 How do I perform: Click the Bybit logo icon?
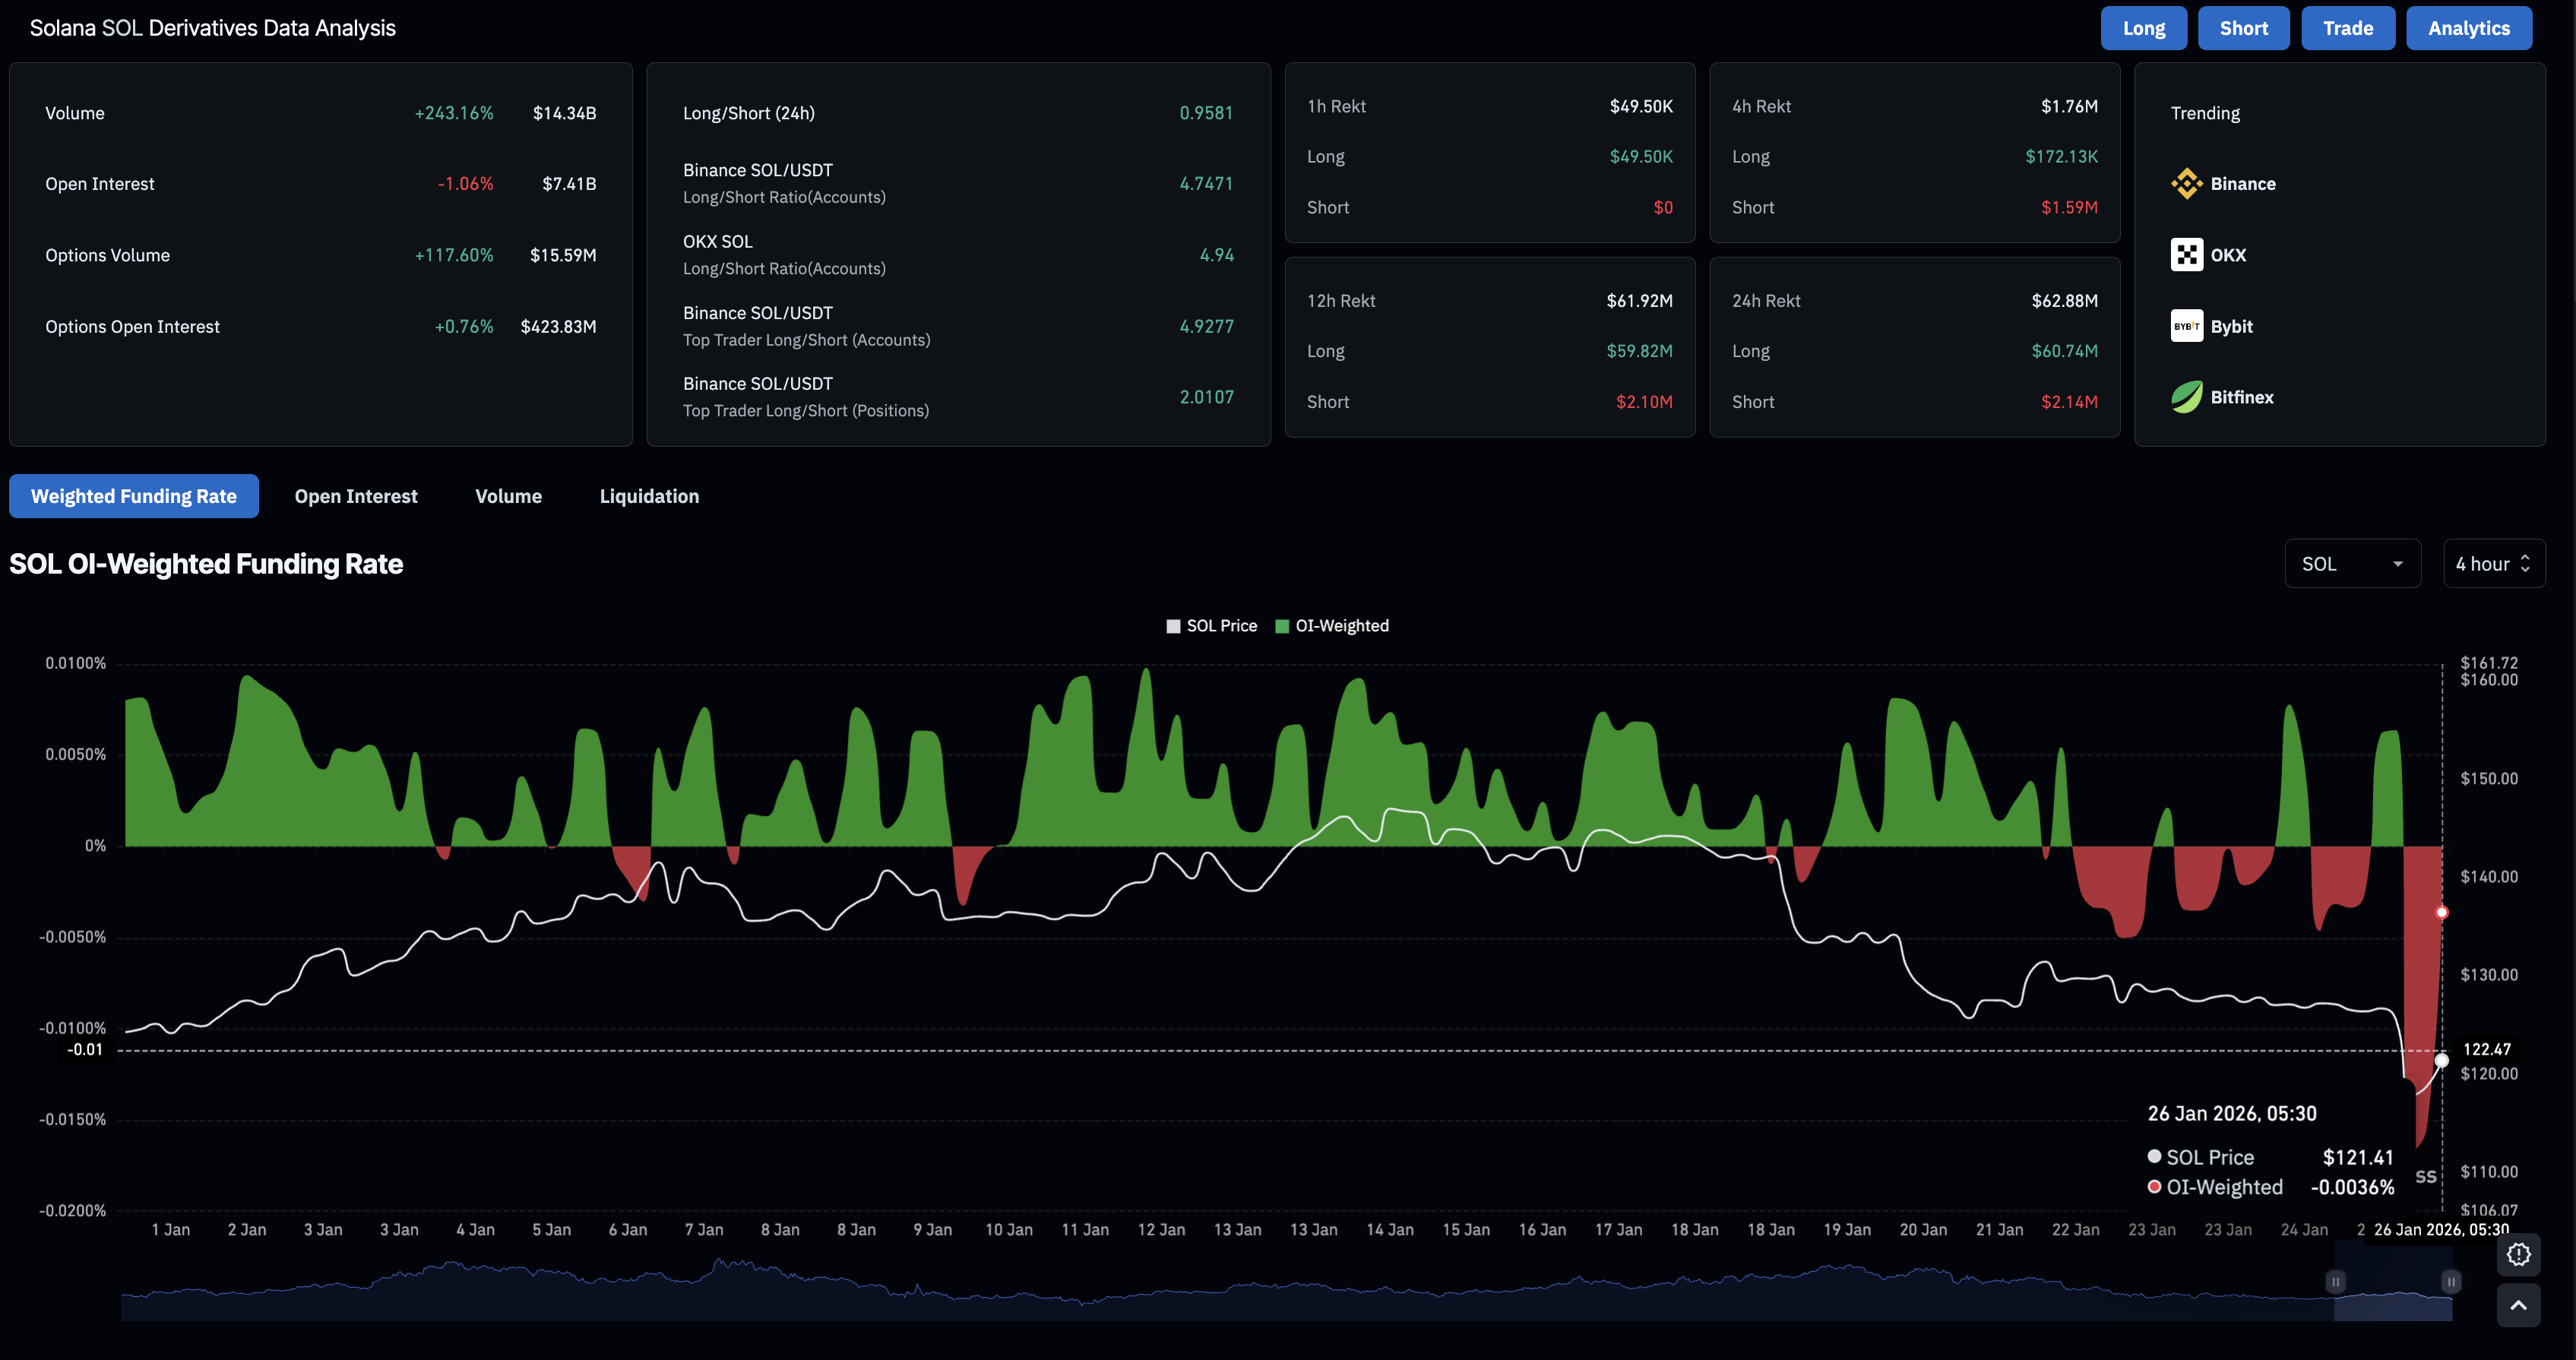tap(2186, 326)
